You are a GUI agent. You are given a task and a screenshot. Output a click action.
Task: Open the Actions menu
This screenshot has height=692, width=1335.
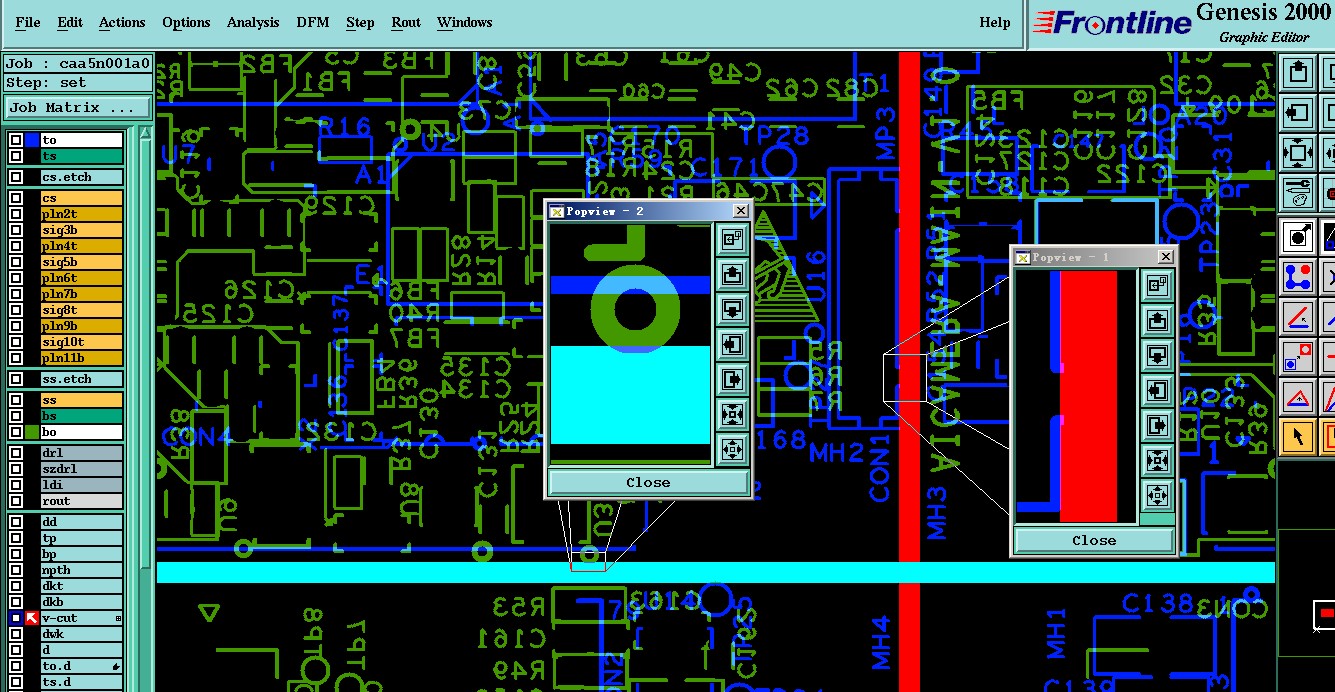122,22
